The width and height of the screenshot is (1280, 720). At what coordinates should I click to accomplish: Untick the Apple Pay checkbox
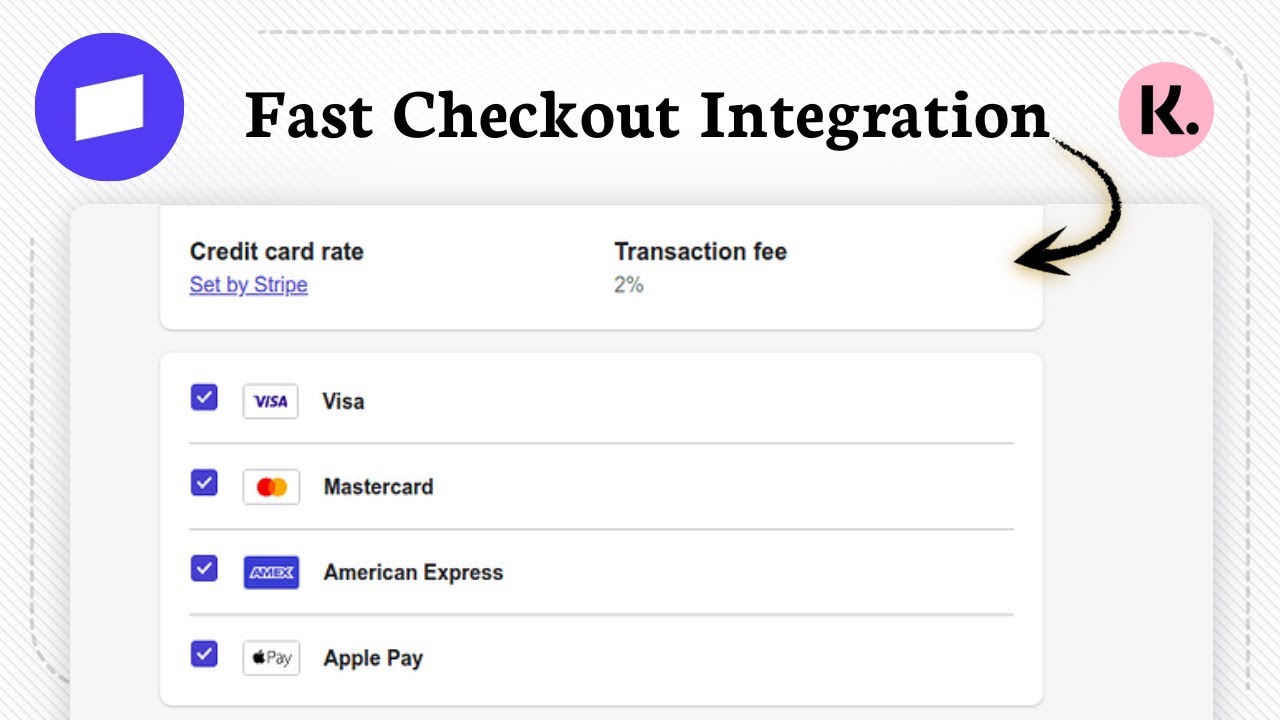coord(204,655)
